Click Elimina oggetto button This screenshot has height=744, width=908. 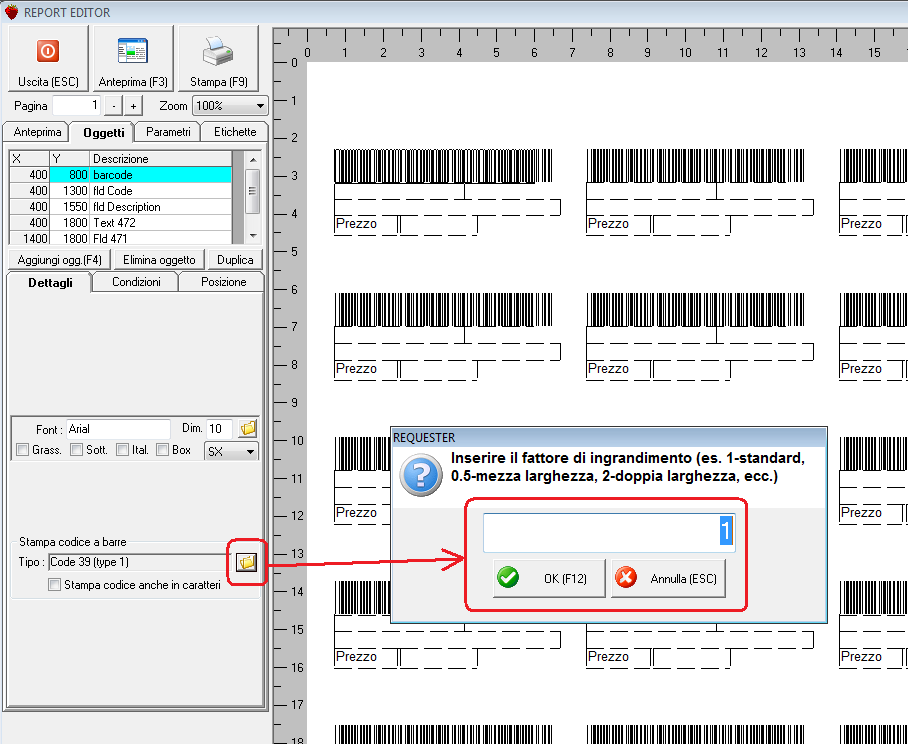pos(159,260)
